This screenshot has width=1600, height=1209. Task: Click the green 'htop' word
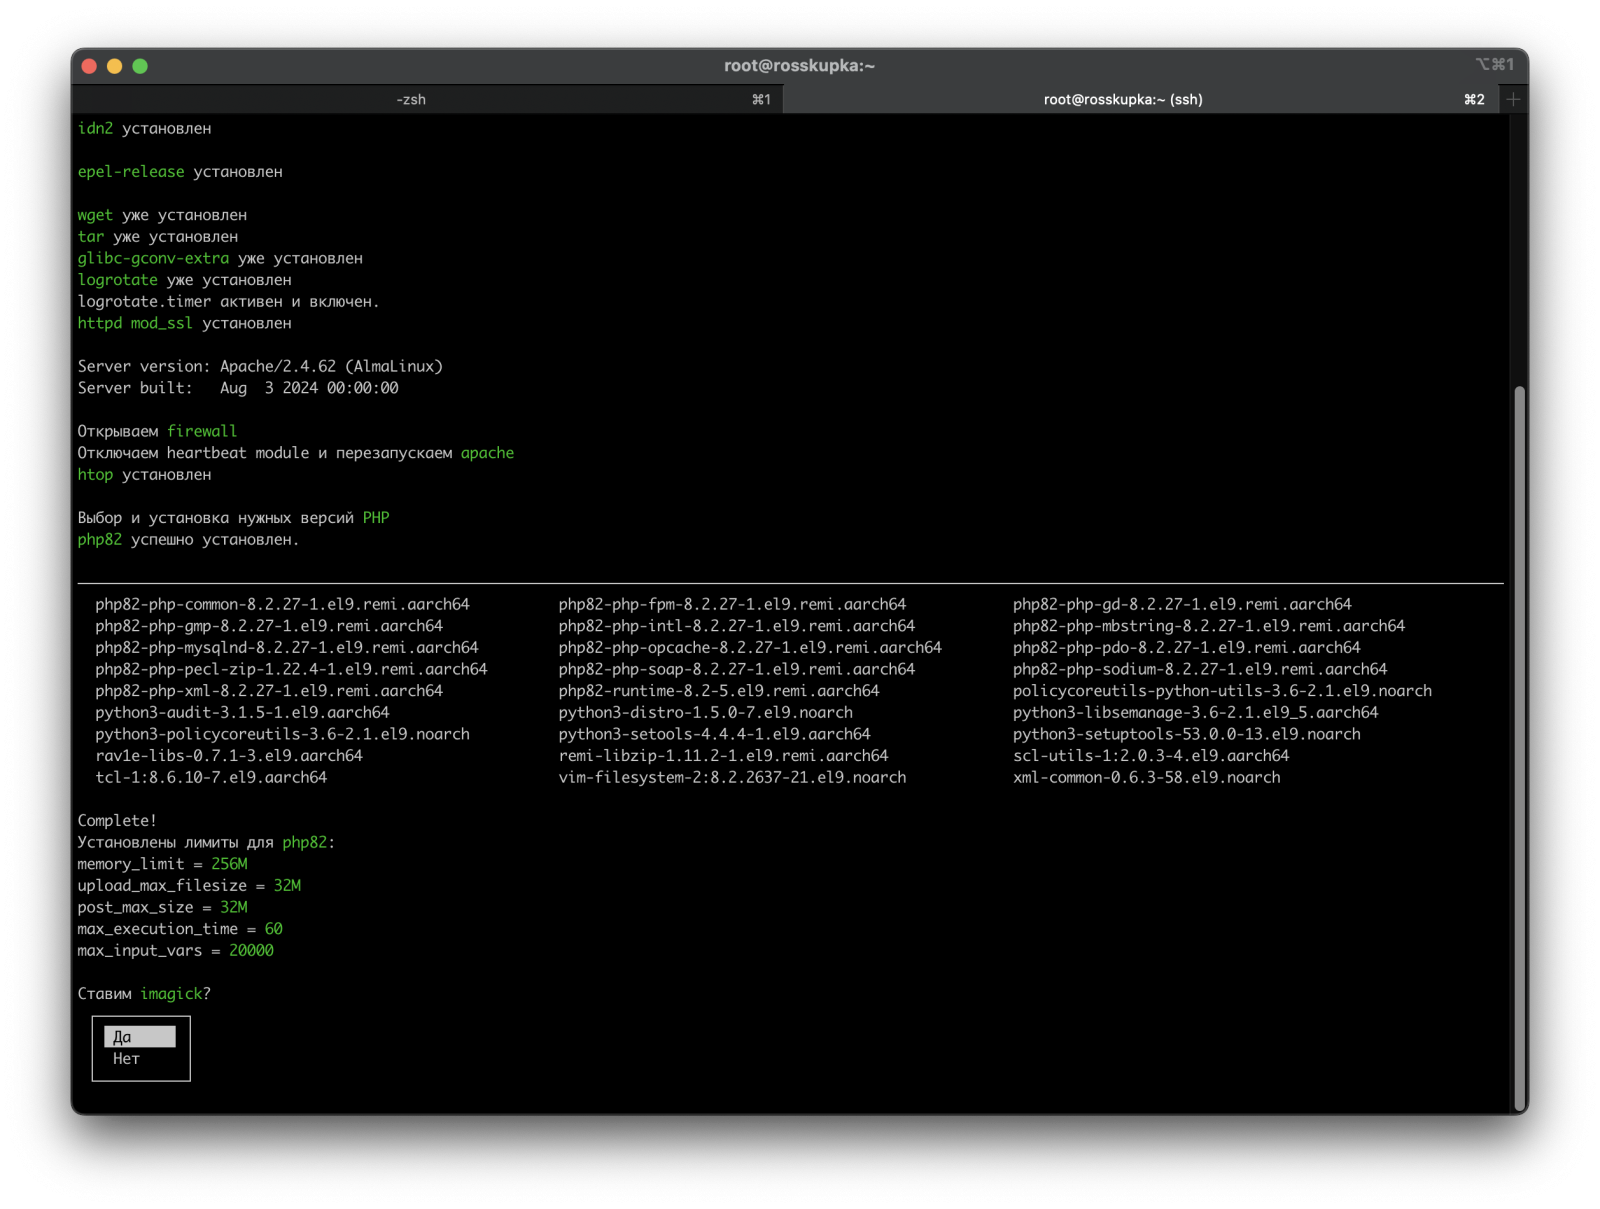click(95, 475)
